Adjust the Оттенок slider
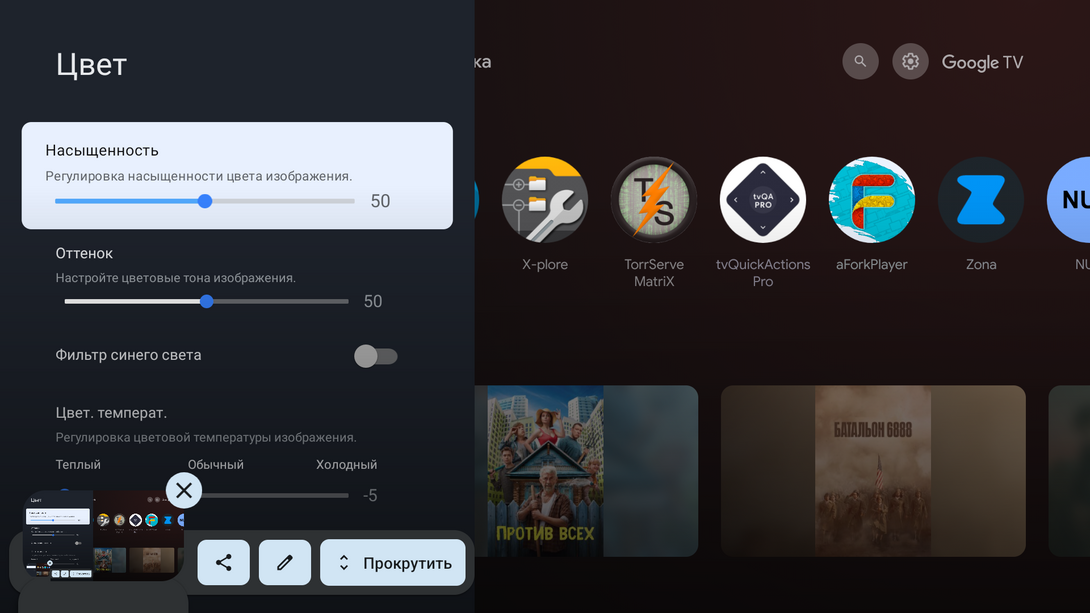Viewport: 1090px width, 613px height. click(206, 301)
